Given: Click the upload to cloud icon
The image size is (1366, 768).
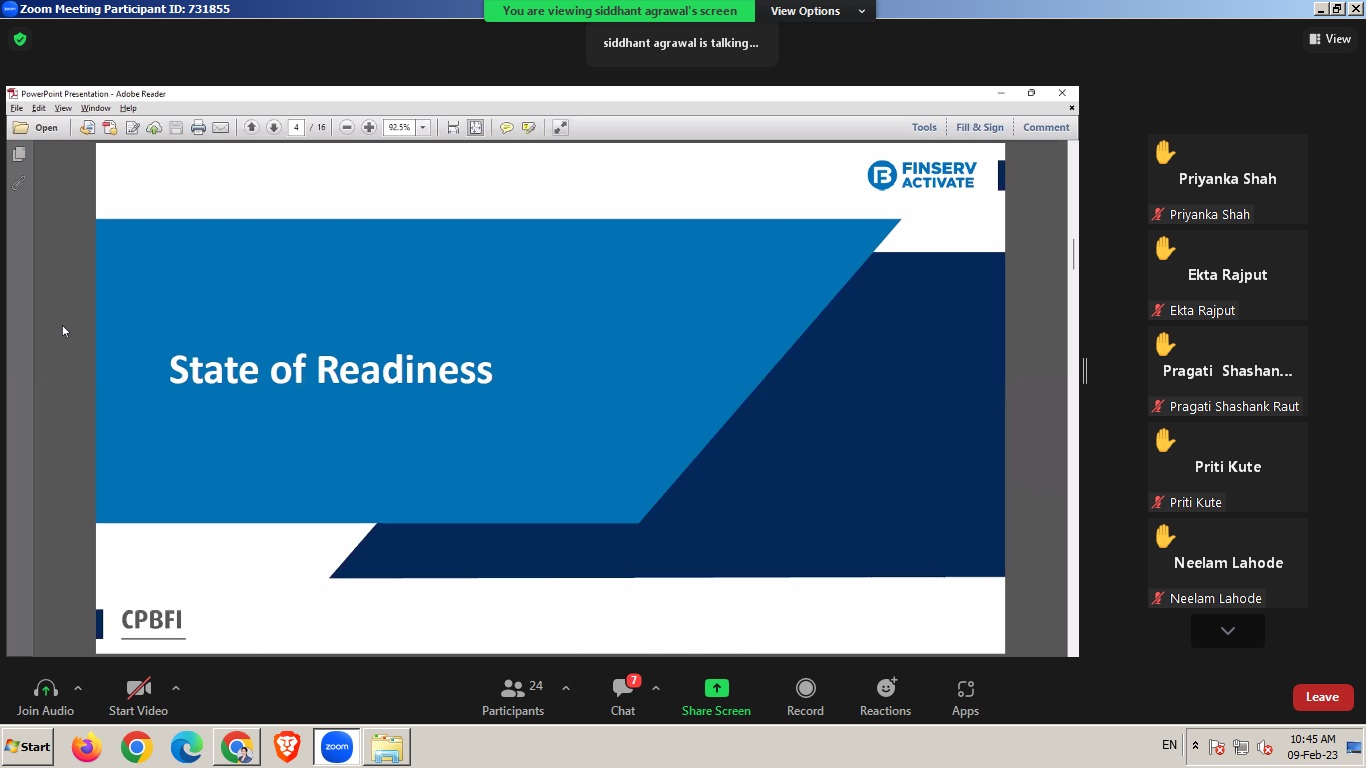Looking at the screenshot, I should click(x=154, y=128).
